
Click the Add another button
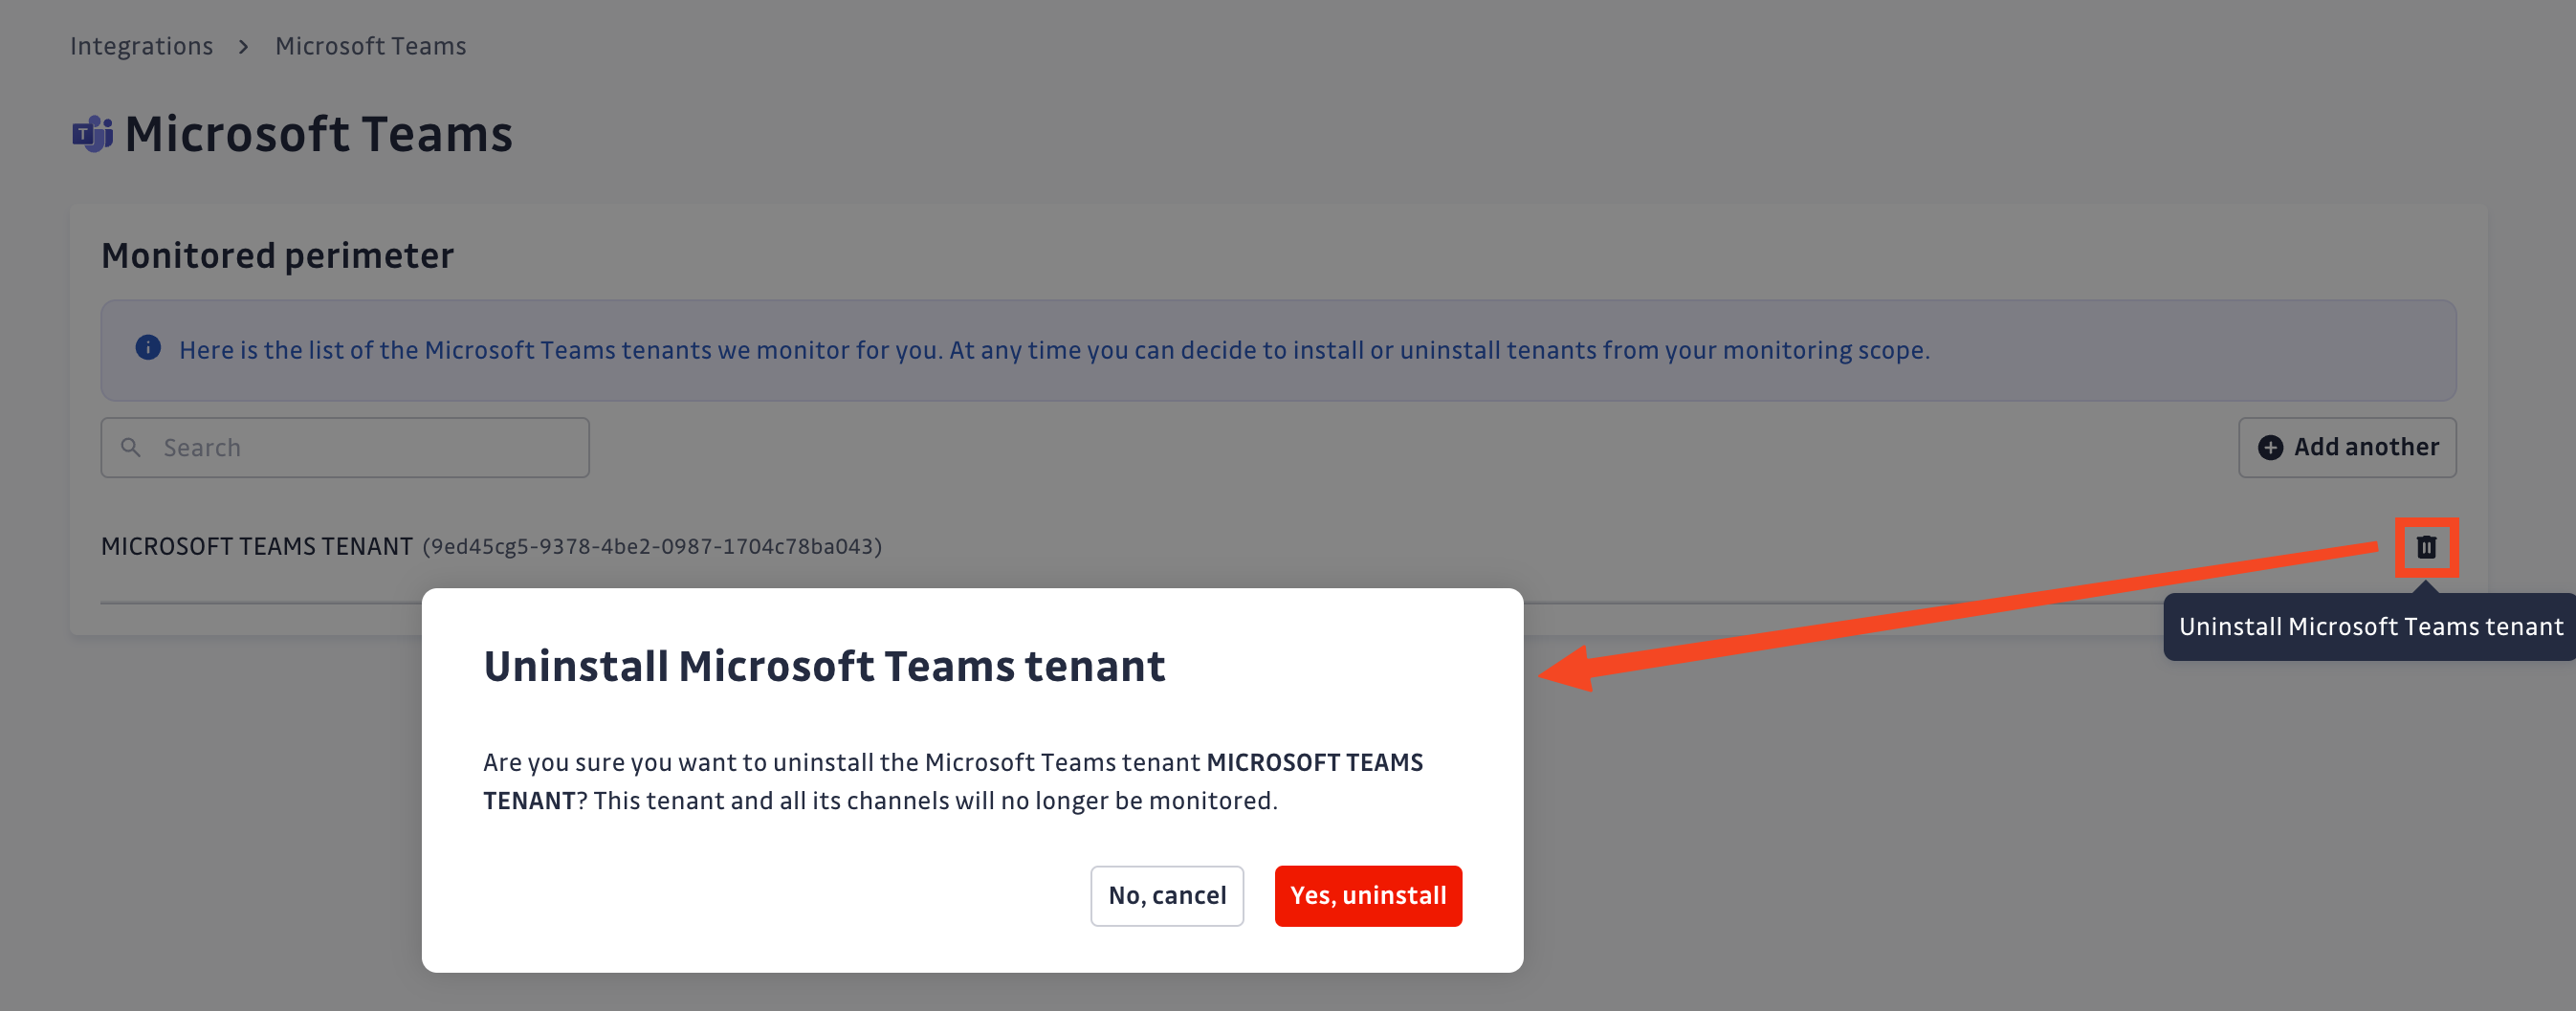pos(2347,447)
